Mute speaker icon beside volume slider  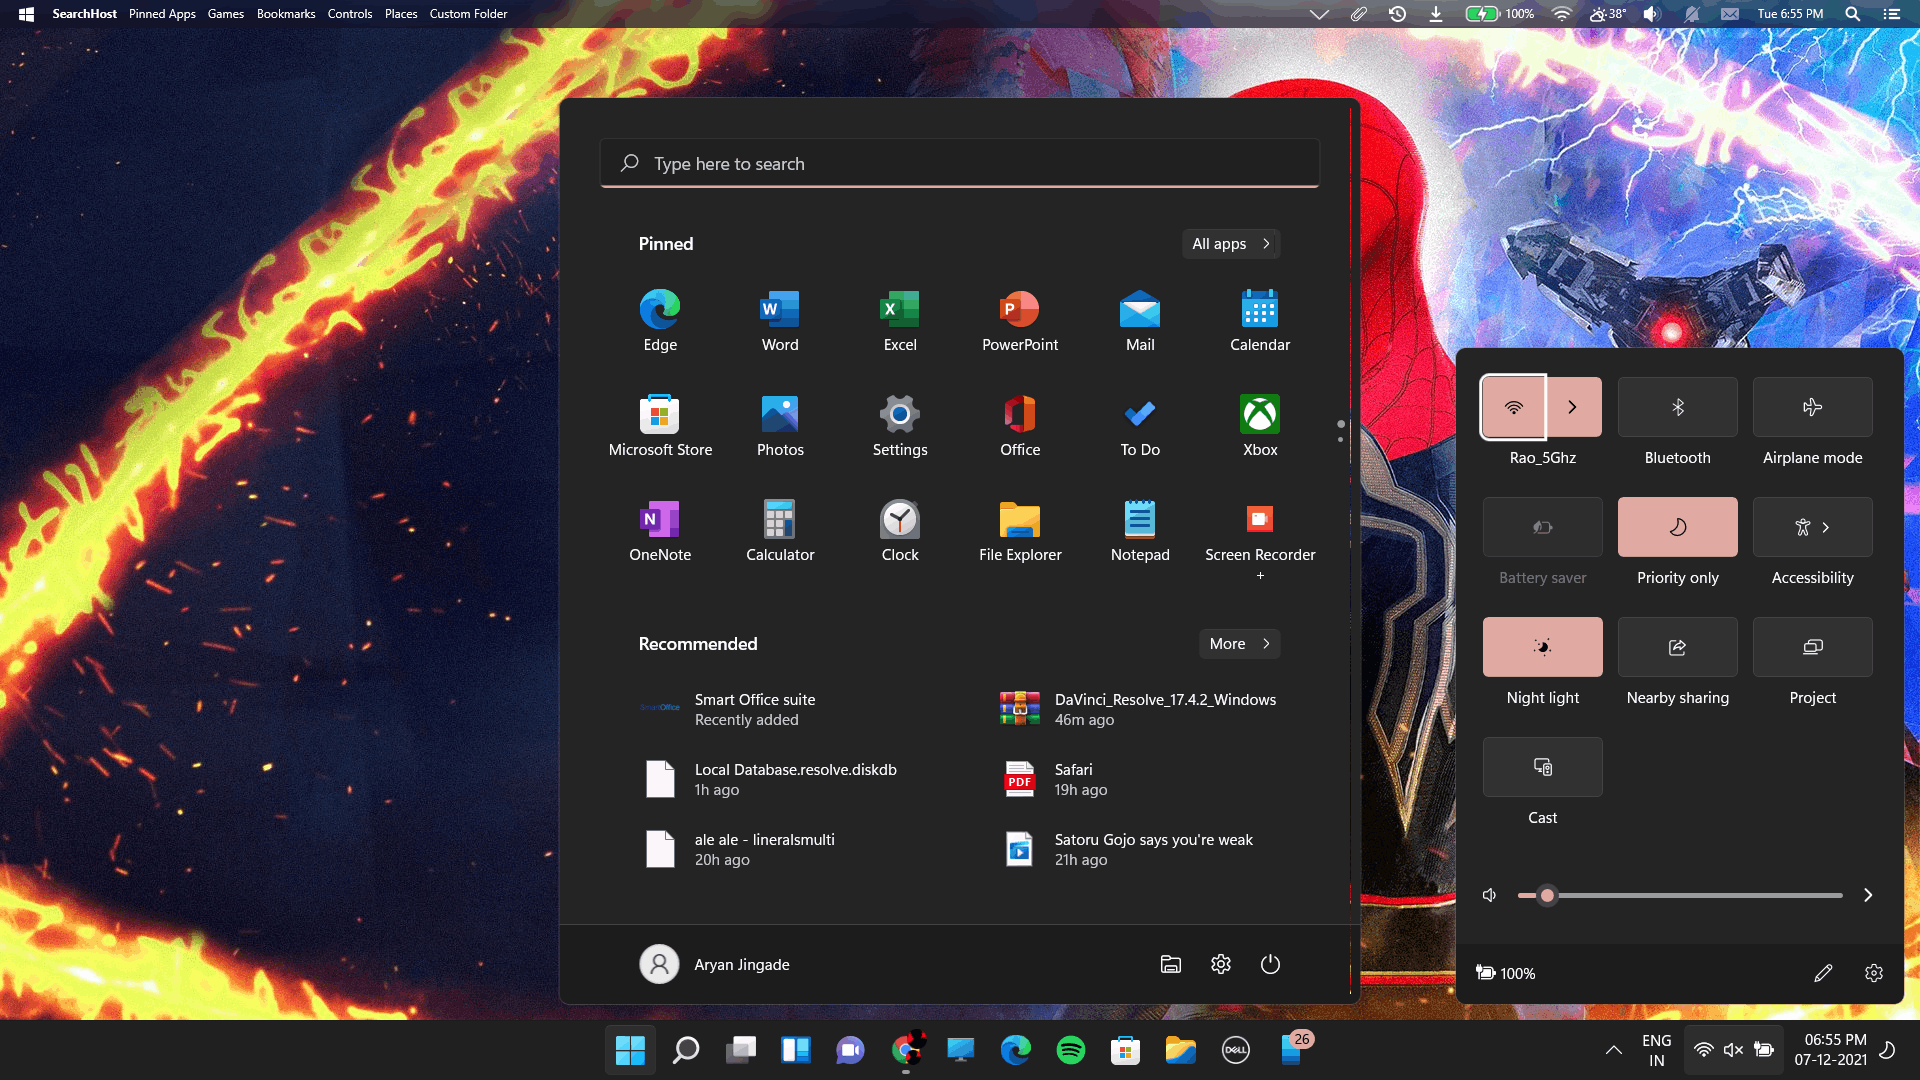point(1490,895)
